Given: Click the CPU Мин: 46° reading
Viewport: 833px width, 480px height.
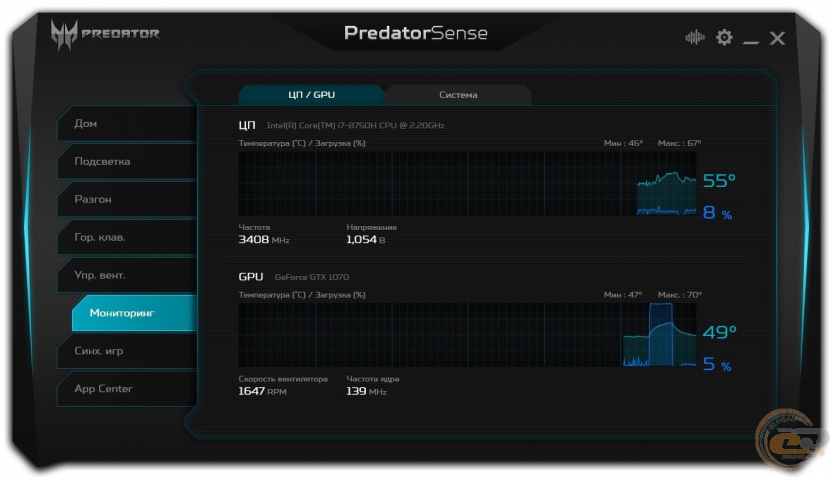Looking at the screenshot, I should pos(623,143).
